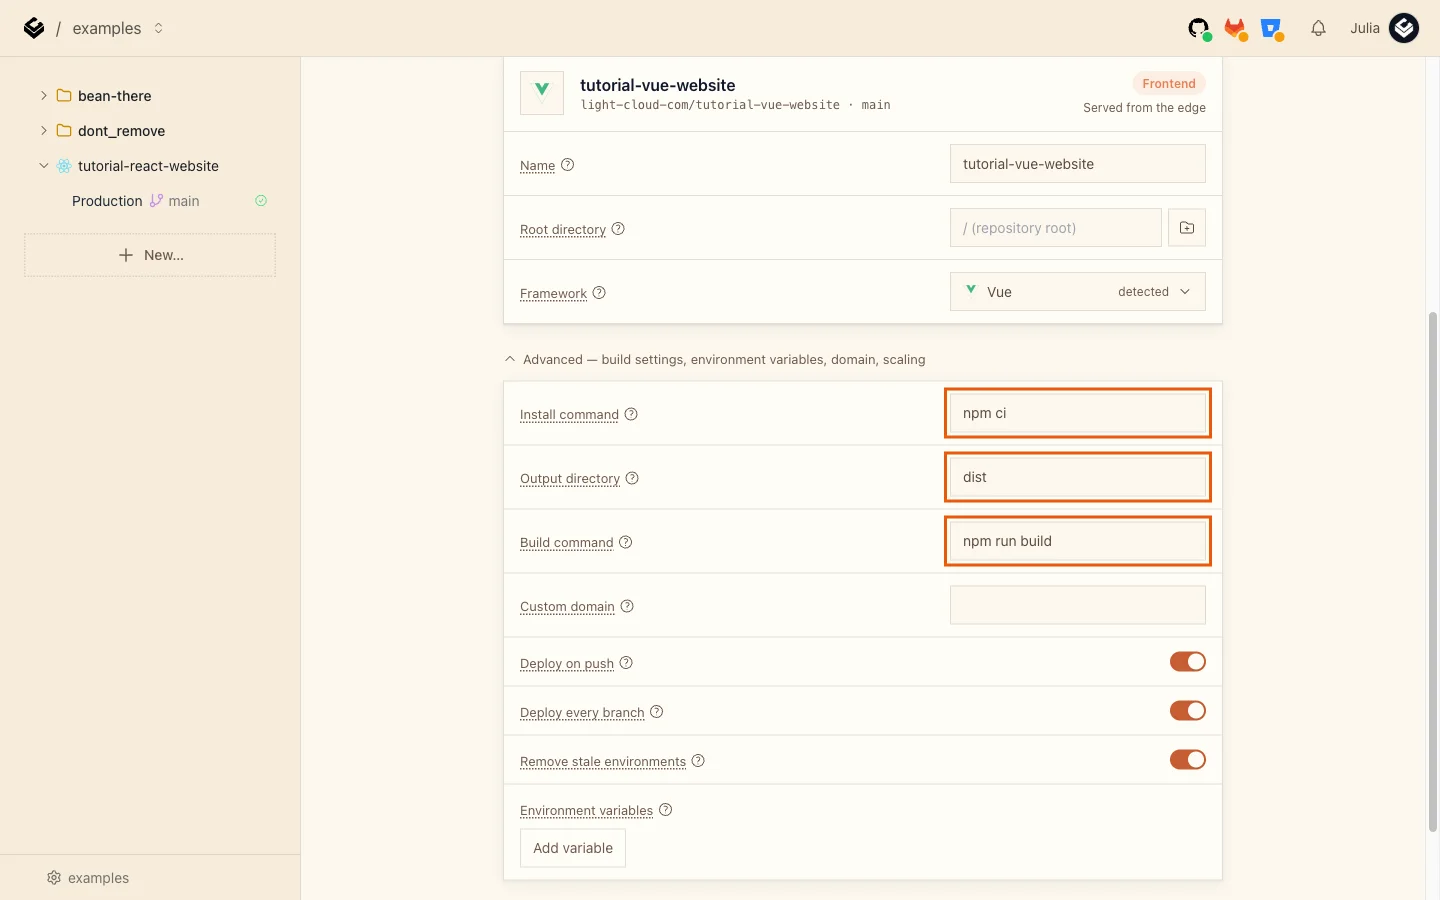
Task: Expand the bean-there folder
Action: click(44, 96)
